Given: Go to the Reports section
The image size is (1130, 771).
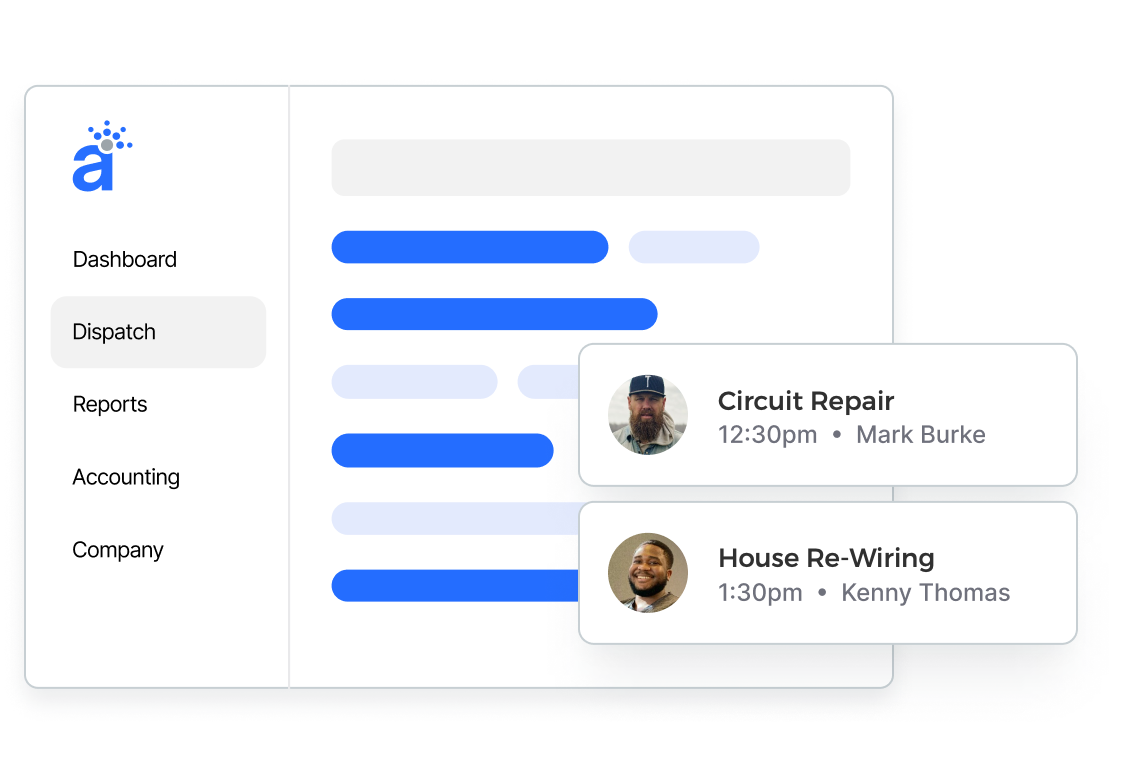Looking at the screenshot, I should [110, 405].
